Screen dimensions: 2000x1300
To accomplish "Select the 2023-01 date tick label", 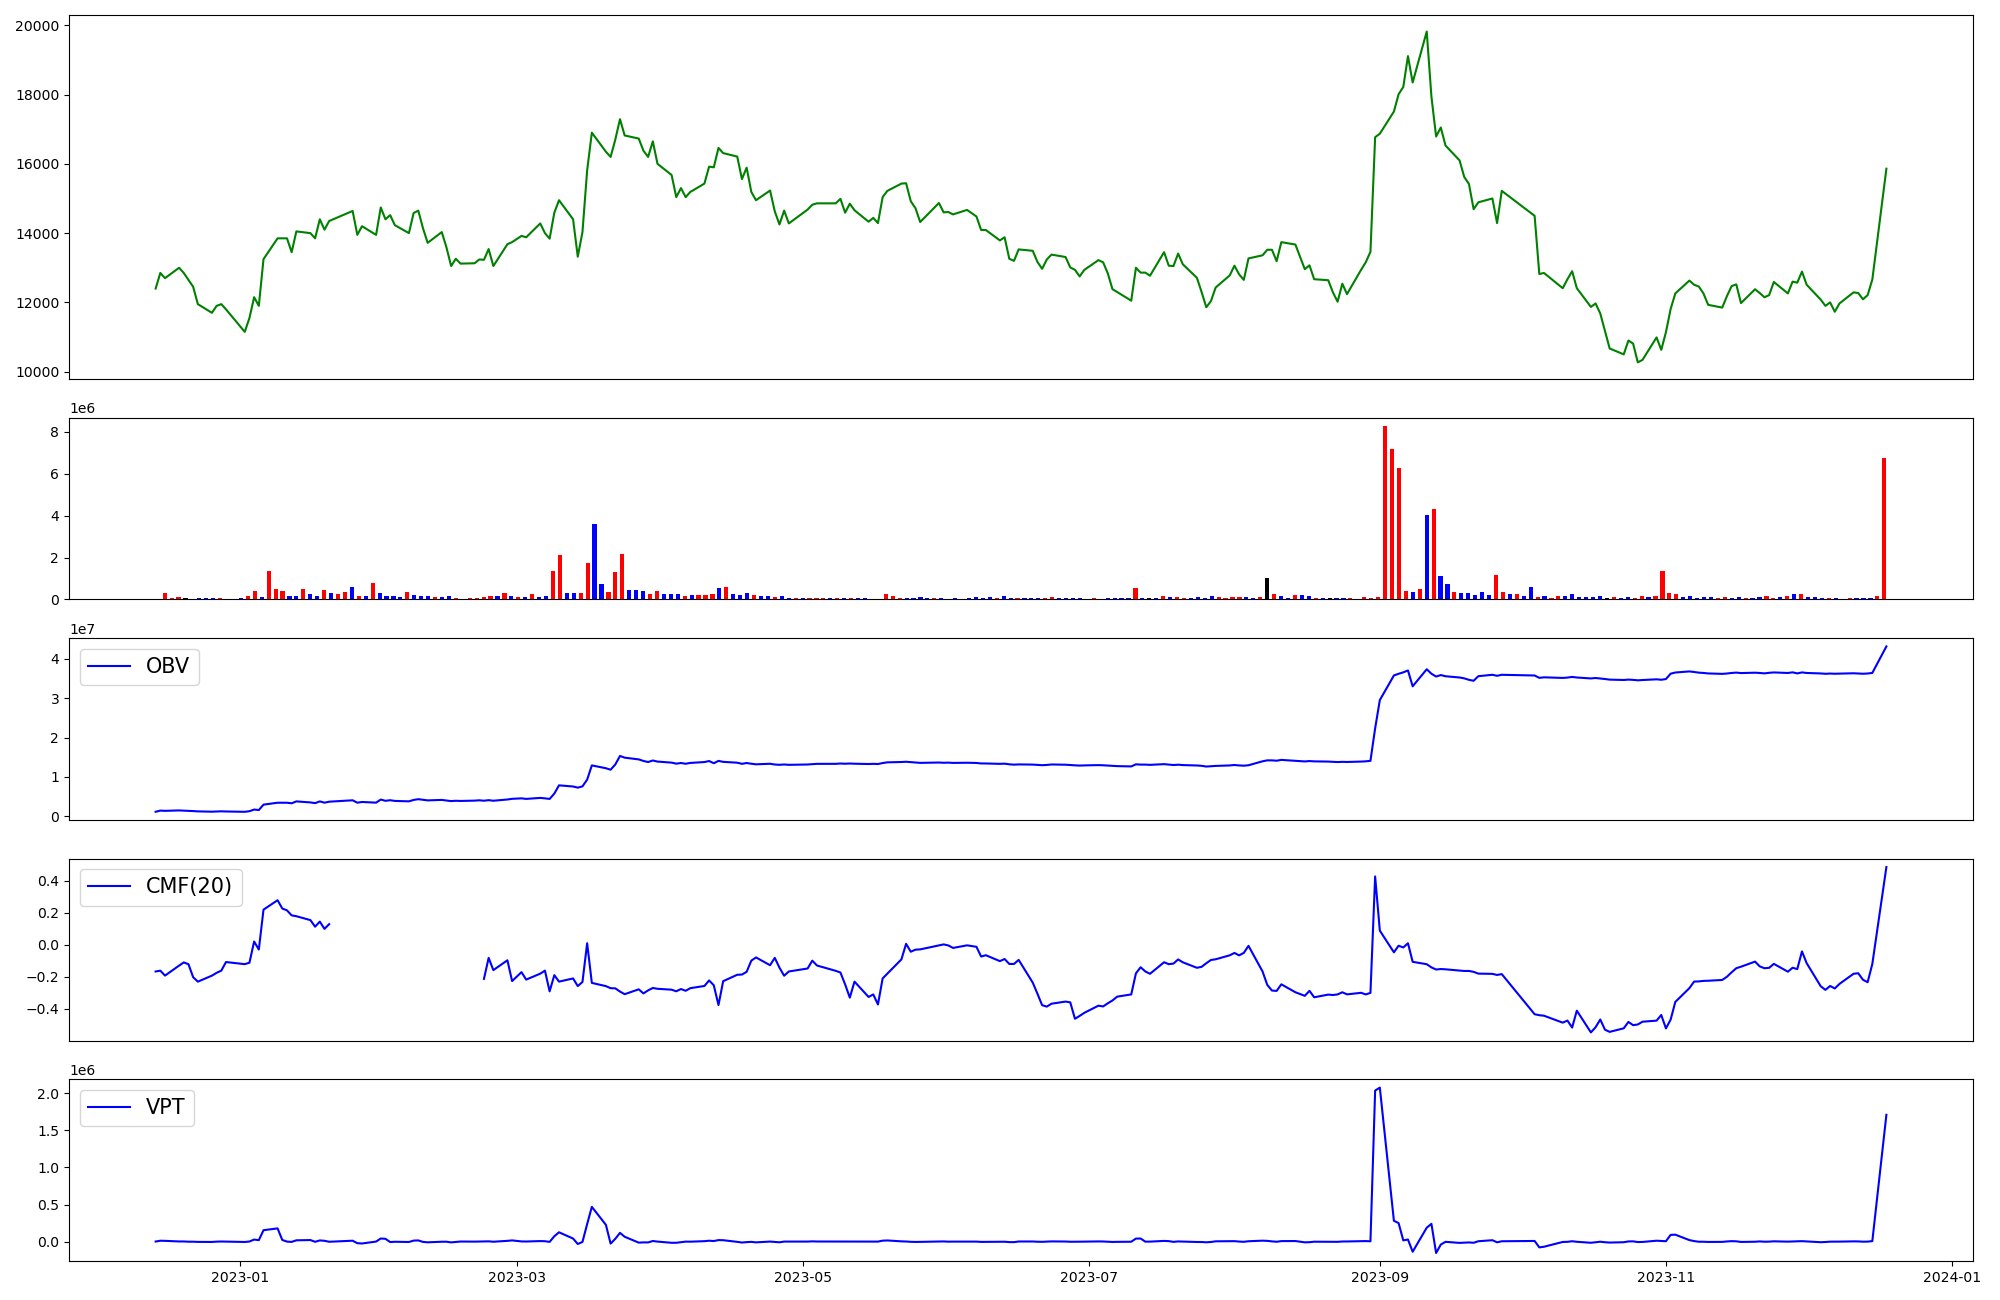I will click(241, 1276).
